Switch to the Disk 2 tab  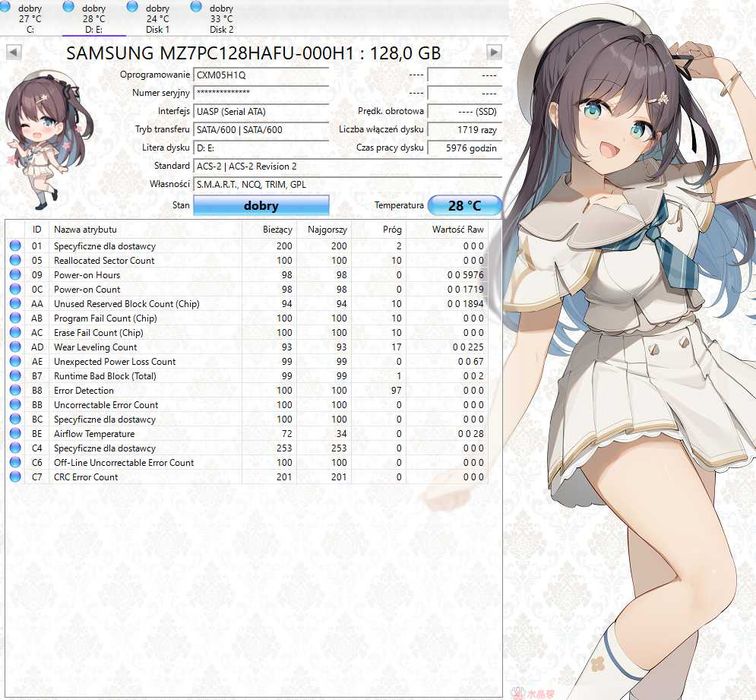point(221,19)
